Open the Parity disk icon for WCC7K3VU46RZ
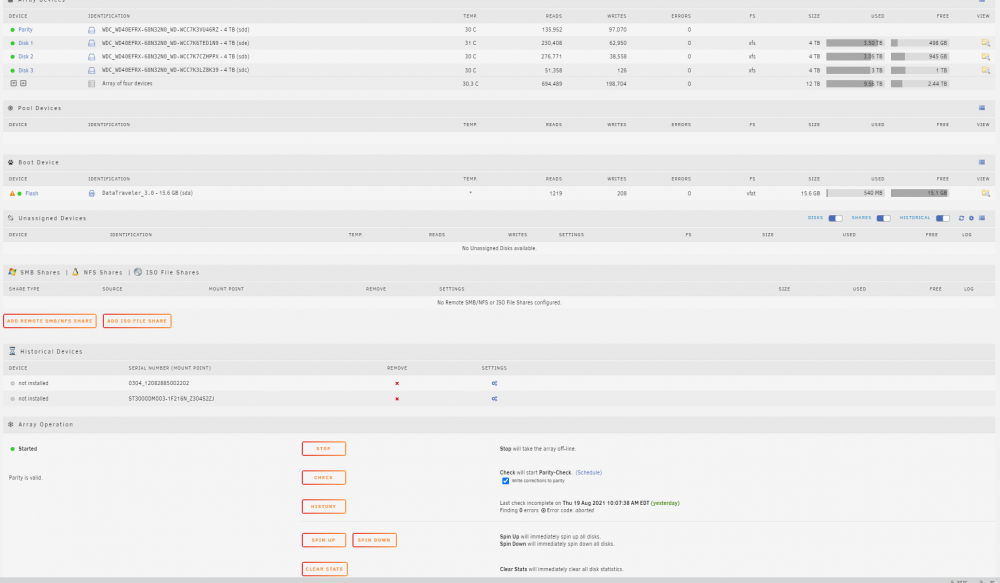Screen dimensions: 1000x583 pos(91,30)
